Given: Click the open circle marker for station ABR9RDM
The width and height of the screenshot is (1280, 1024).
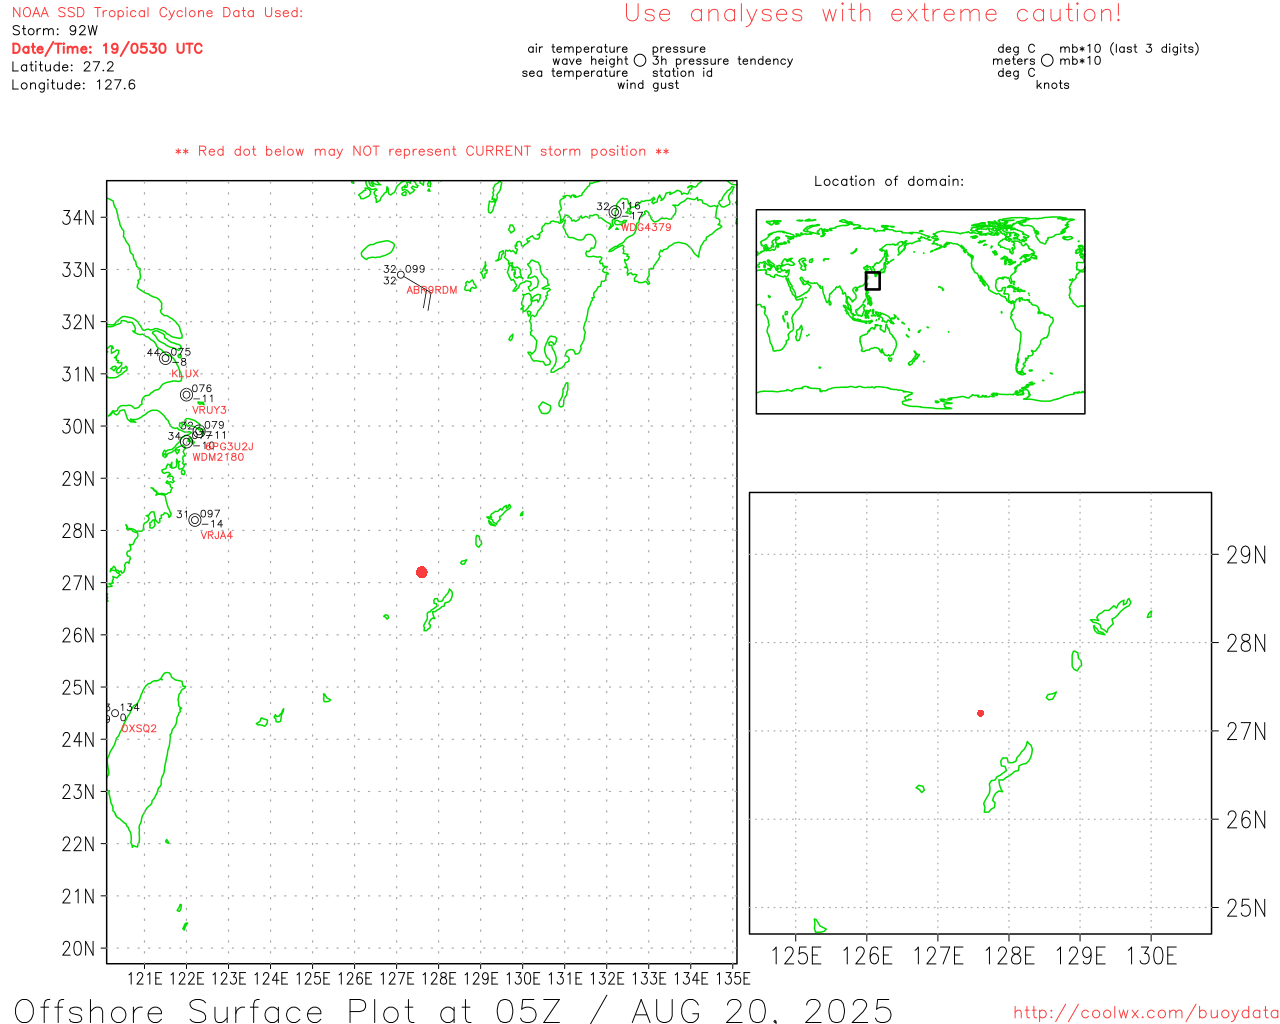Looking at the screenshot, I should 401,275.
